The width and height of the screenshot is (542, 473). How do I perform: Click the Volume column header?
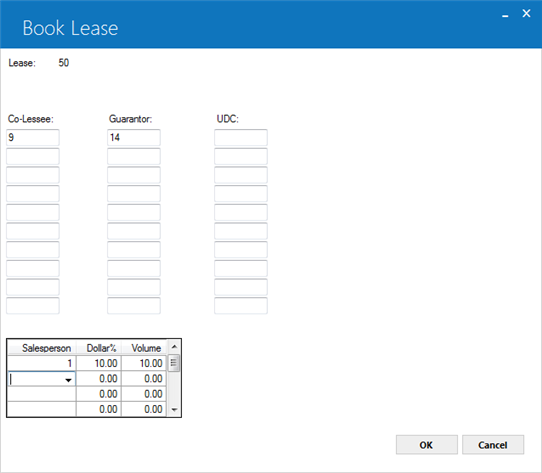144,348
